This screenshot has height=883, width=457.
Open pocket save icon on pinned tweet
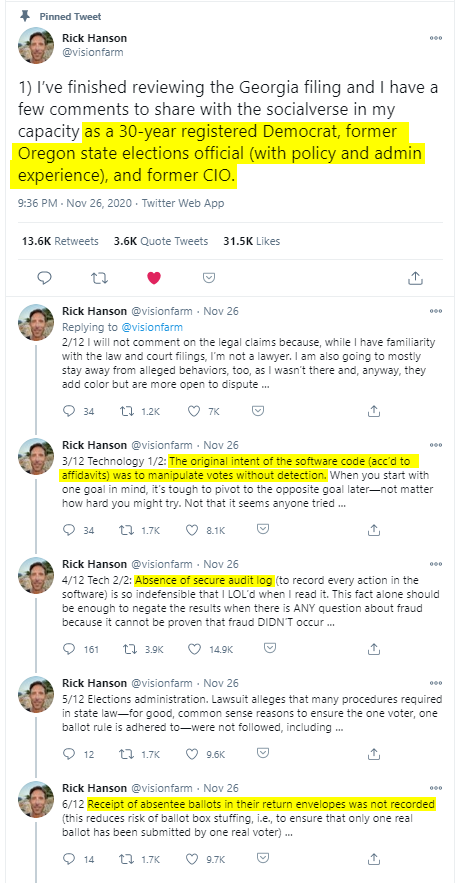point(208,278)
